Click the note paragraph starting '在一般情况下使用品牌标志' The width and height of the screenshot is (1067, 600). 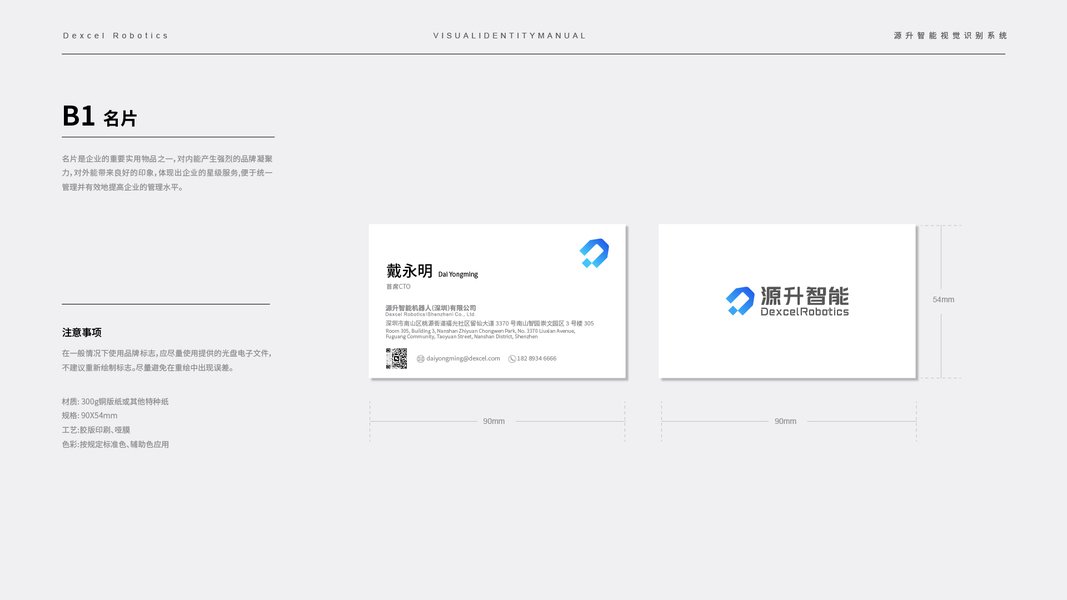[x=167, y=361]
